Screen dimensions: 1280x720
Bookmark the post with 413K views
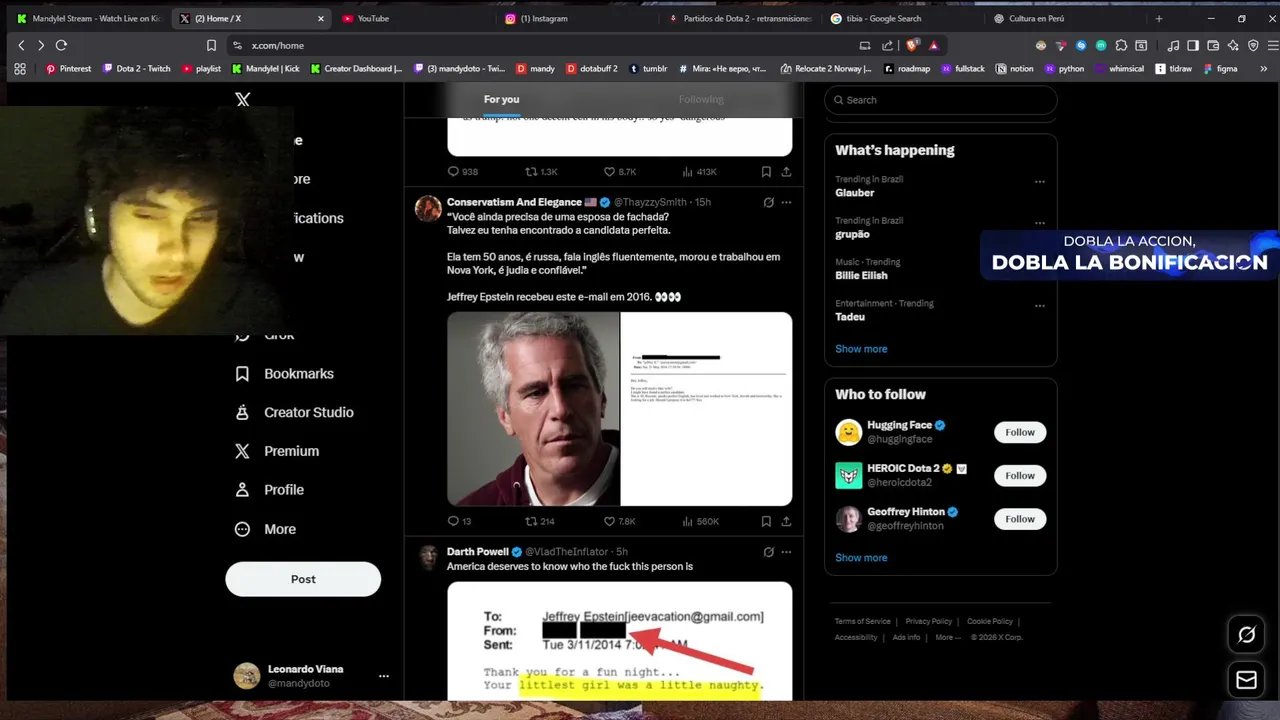pyautogui.click(x=766, y=172)
